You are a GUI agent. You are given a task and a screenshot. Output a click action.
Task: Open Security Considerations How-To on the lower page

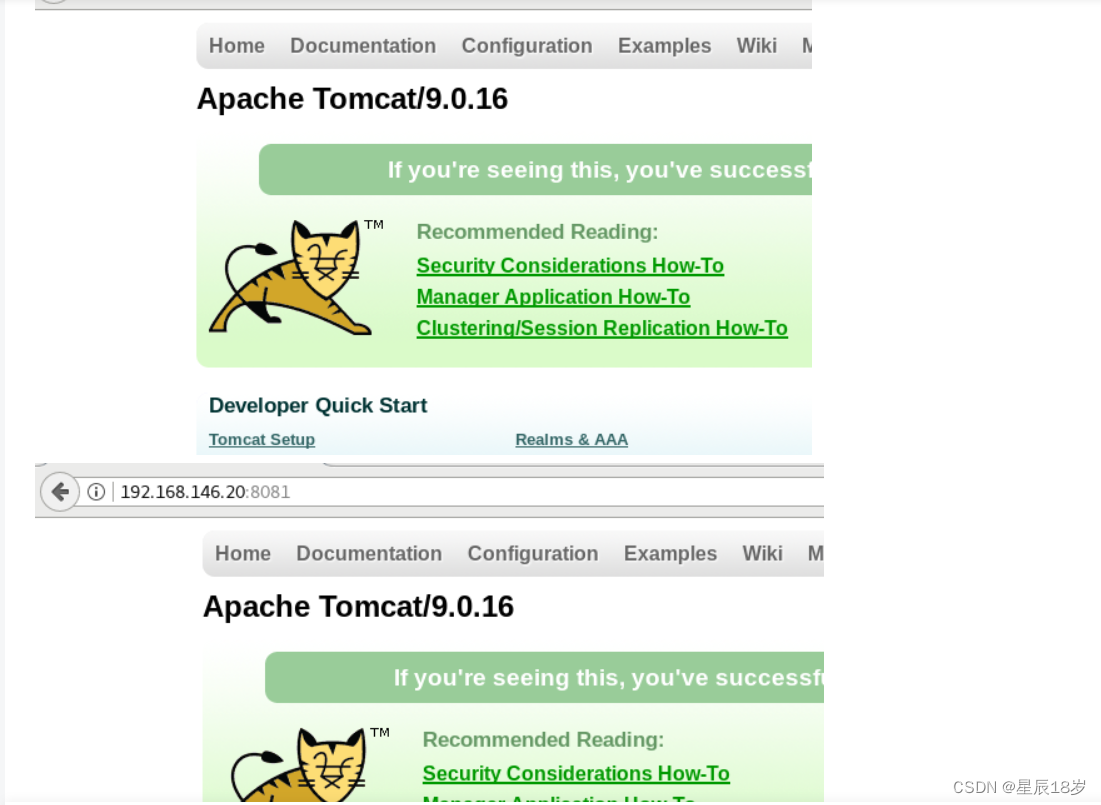point(576,773)
